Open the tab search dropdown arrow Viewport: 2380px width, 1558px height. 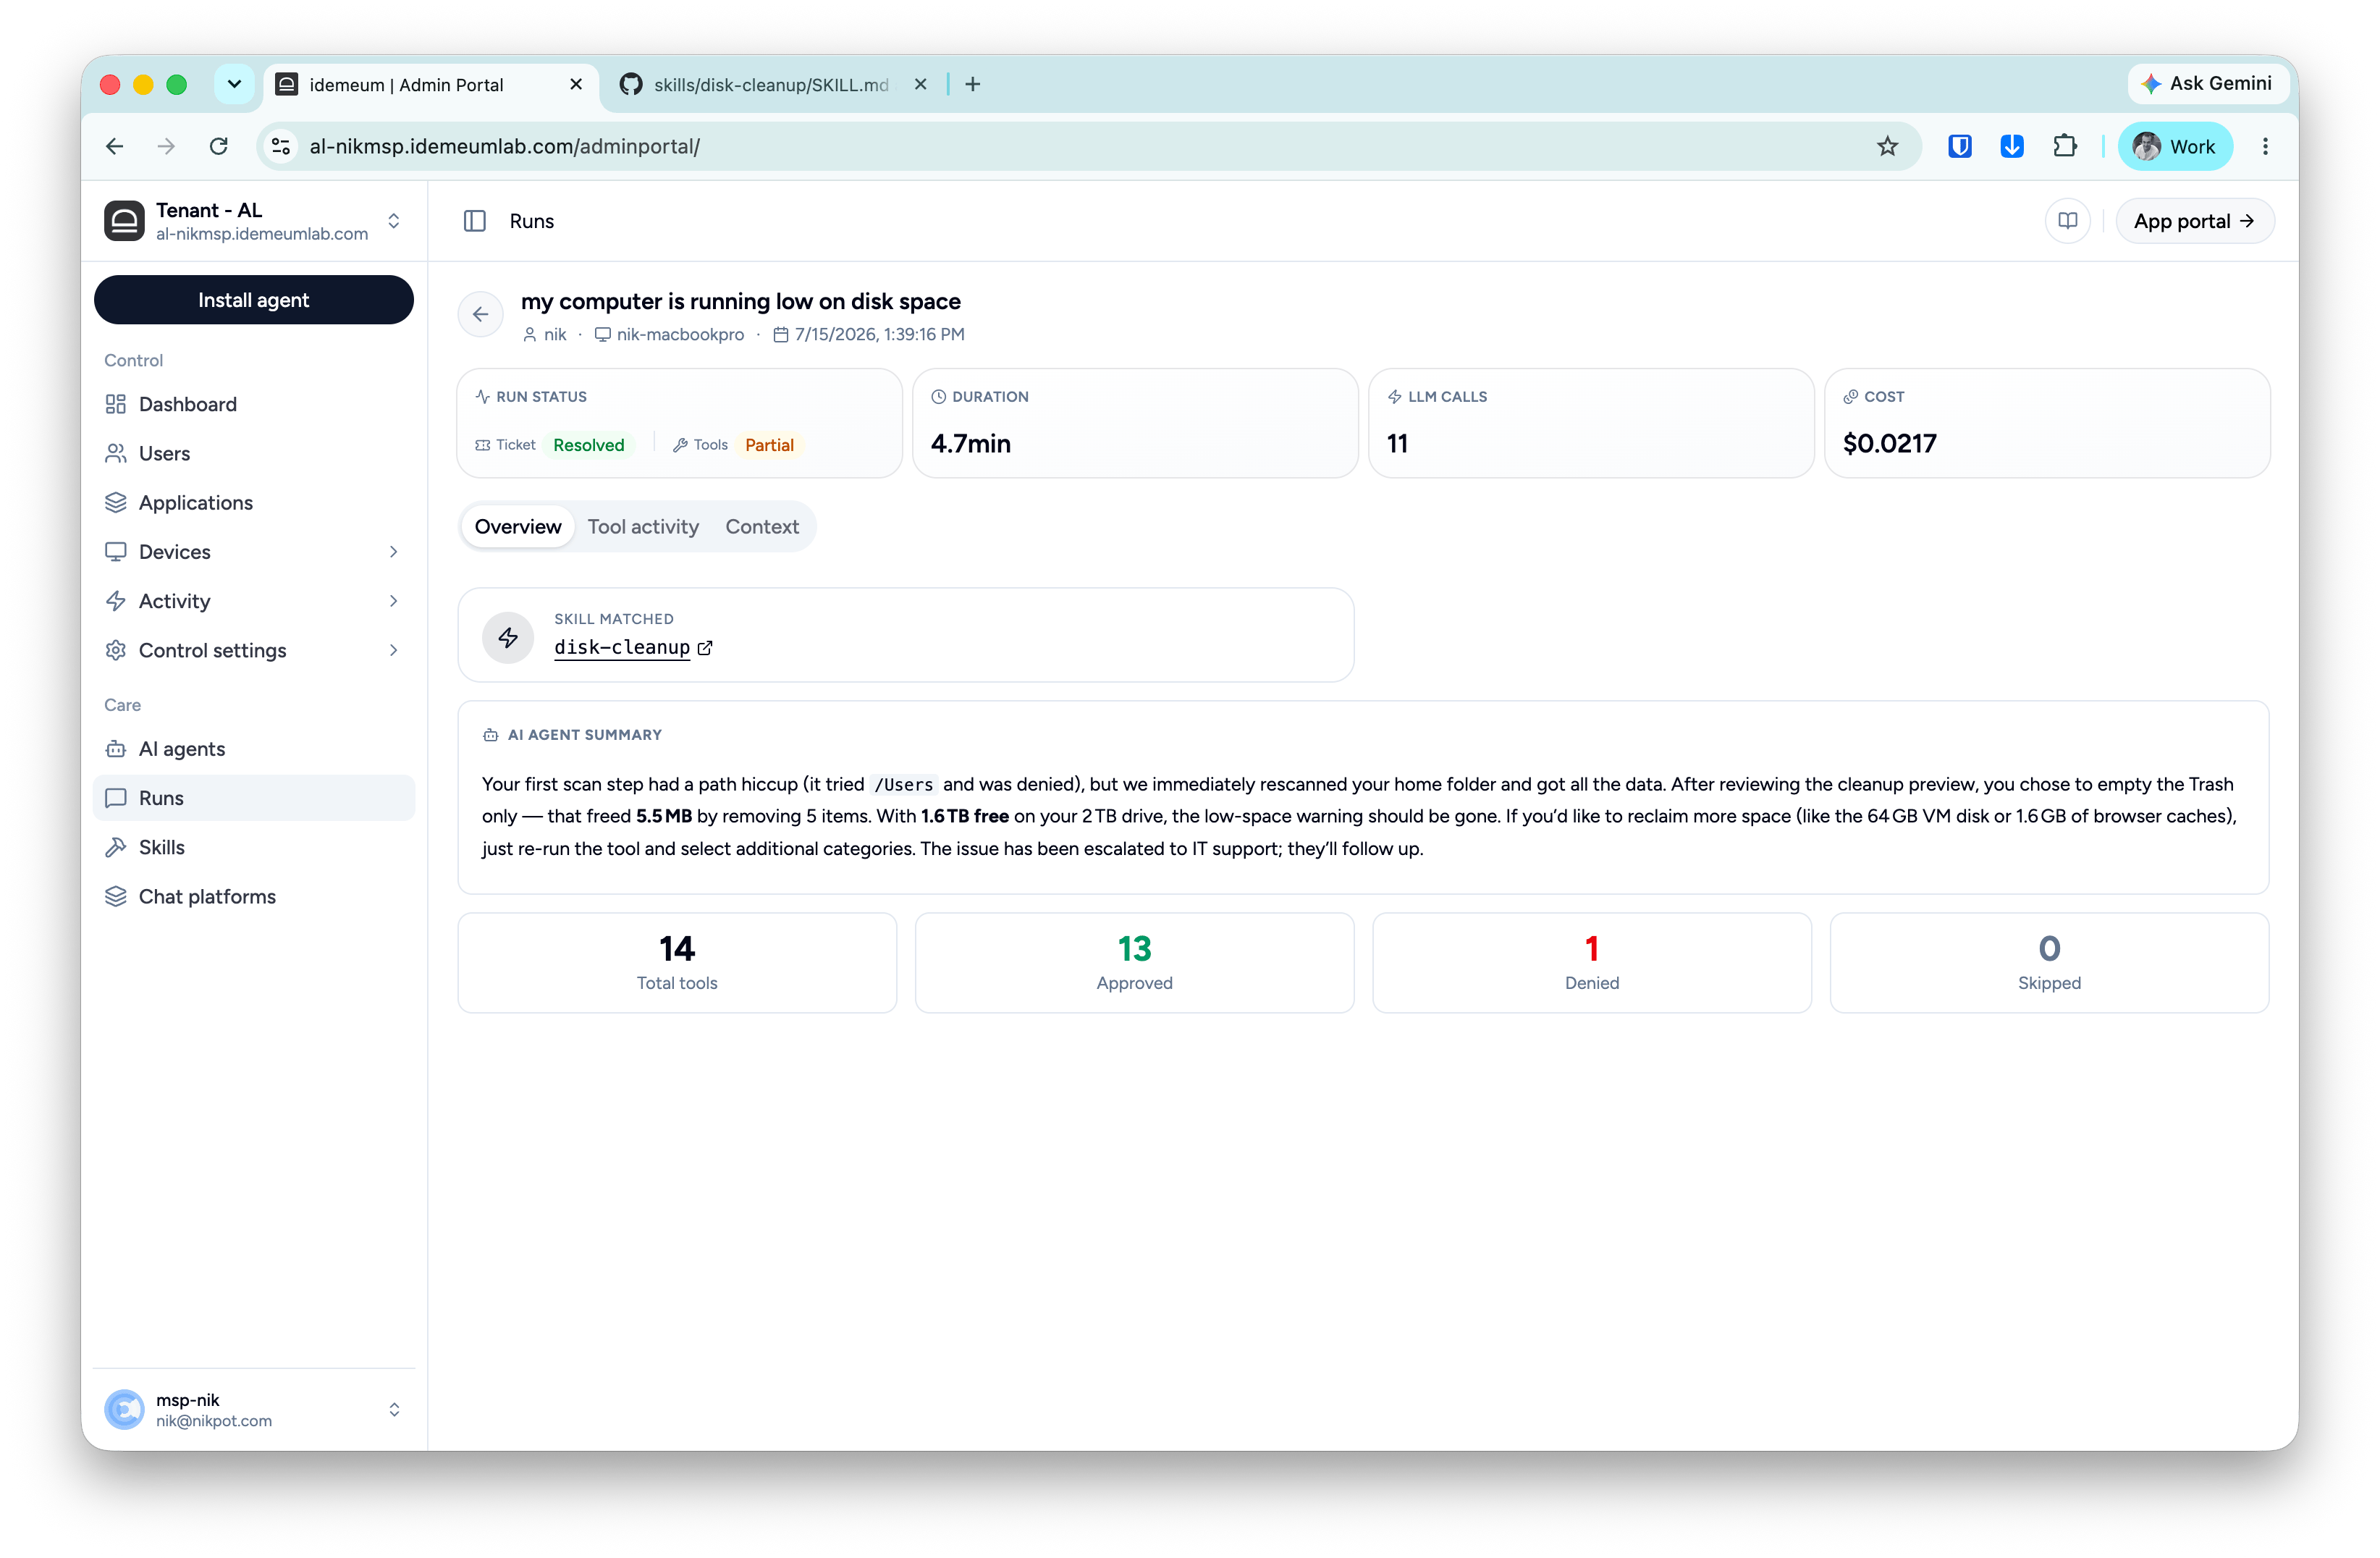[234, 84]
